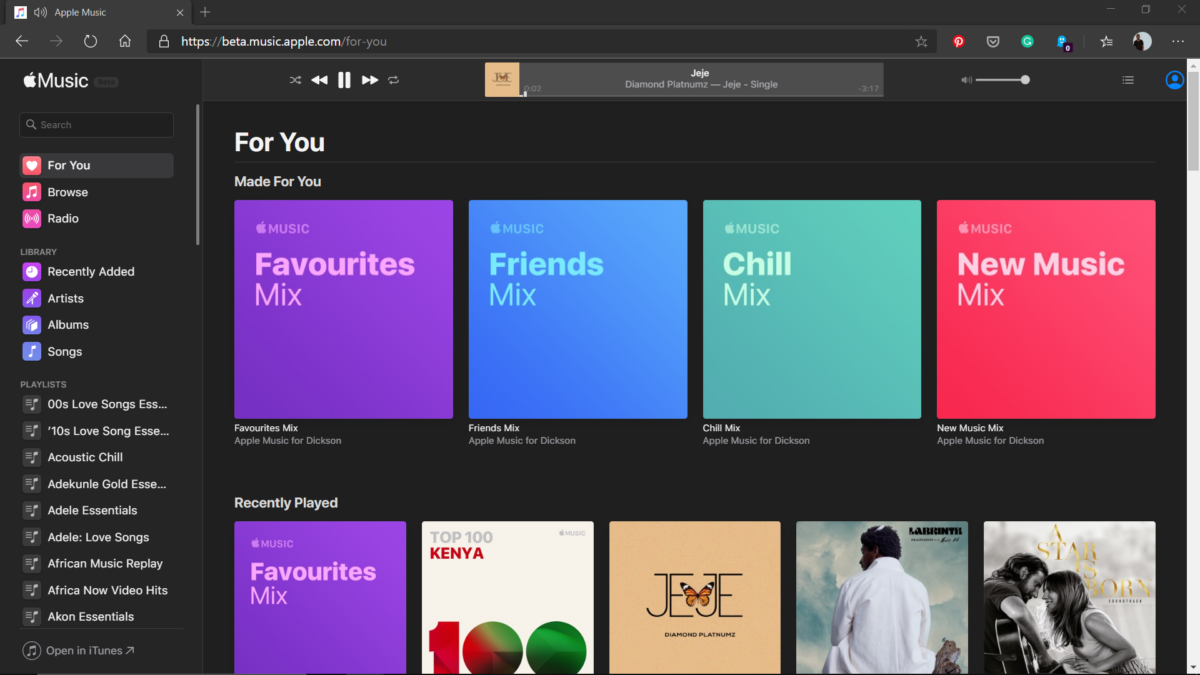
Task: Skip back to the previous track
Action: pos(319,80)
